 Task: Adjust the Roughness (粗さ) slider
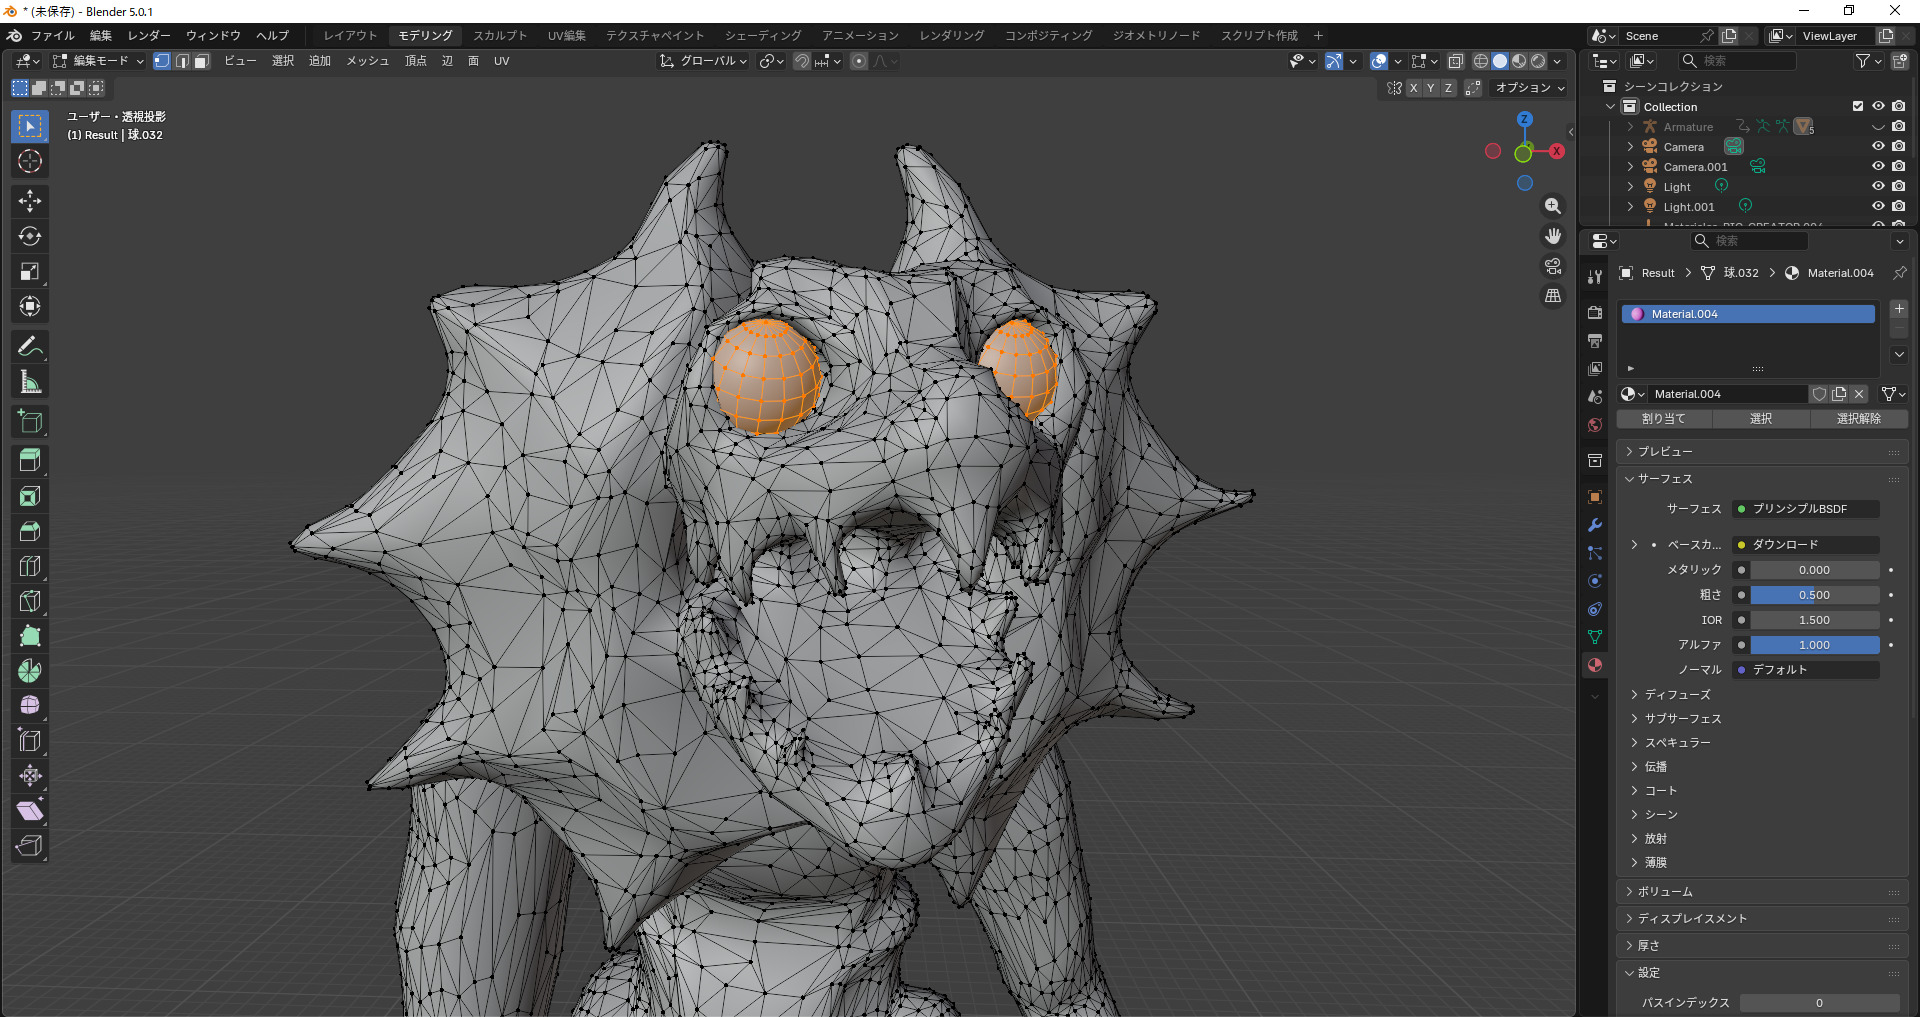[1814, 595]
